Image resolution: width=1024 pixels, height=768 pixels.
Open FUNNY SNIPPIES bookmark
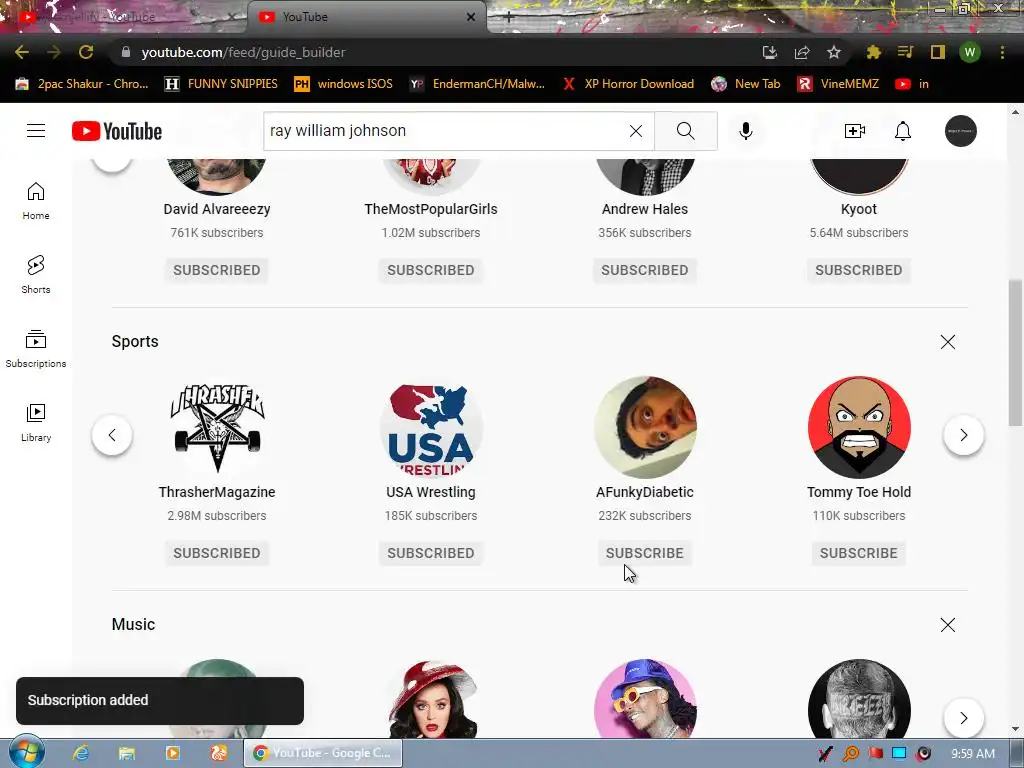[221, 84]
